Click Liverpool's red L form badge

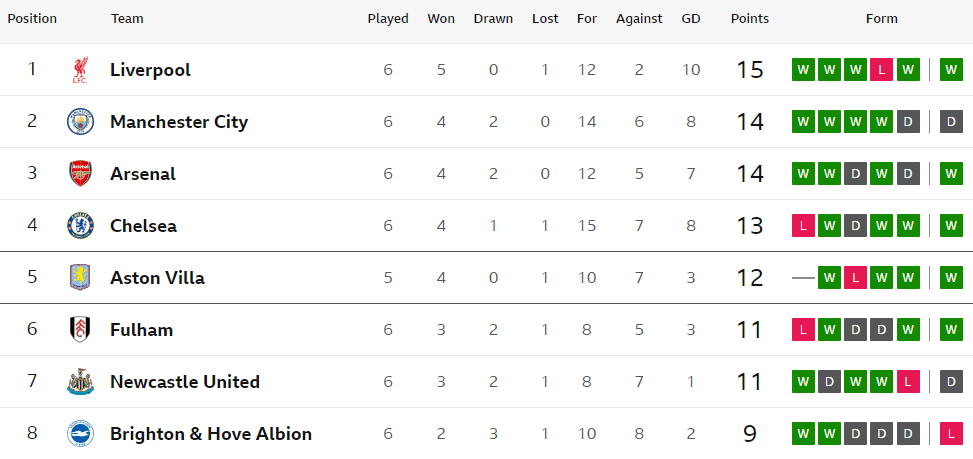pos(881,69)
